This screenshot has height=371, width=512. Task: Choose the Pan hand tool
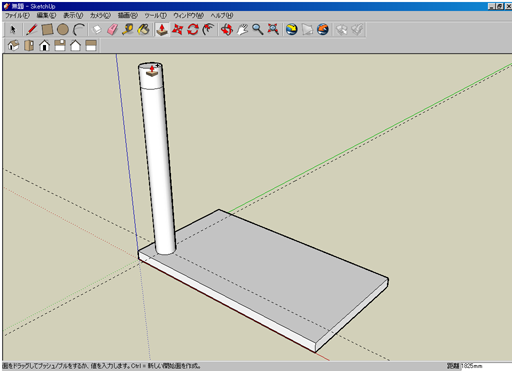coord(242,30)
